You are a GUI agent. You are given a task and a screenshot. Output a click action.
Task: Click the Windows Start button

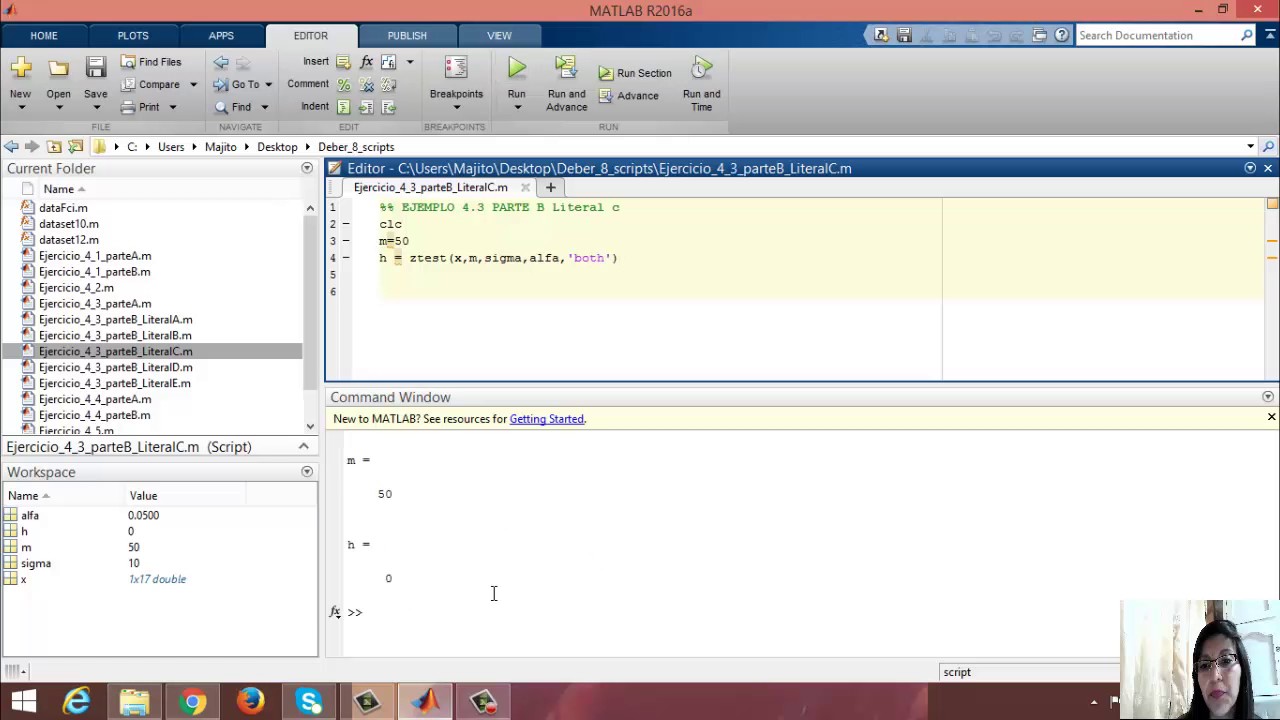(24, 702)
